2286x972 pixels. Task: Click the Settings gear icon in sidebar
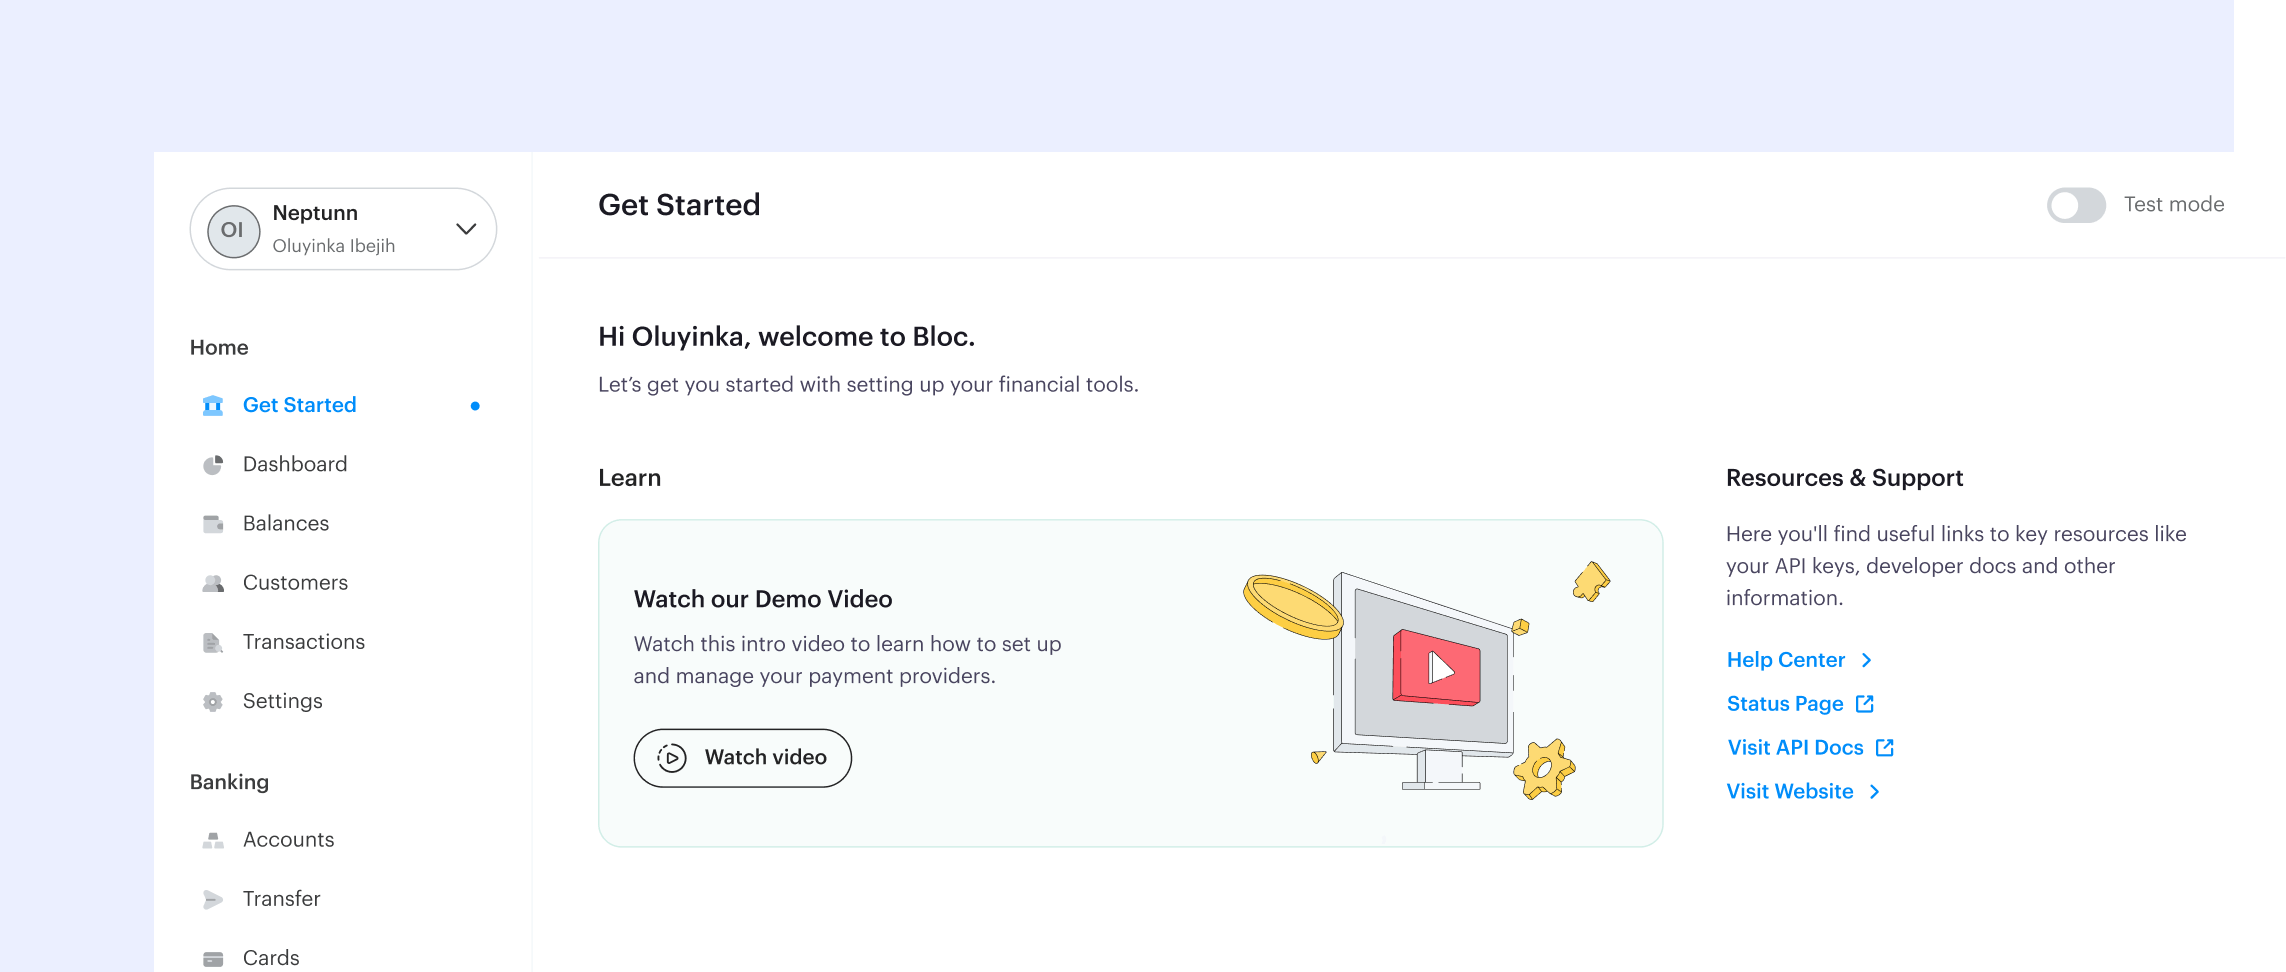coord(213,701)
